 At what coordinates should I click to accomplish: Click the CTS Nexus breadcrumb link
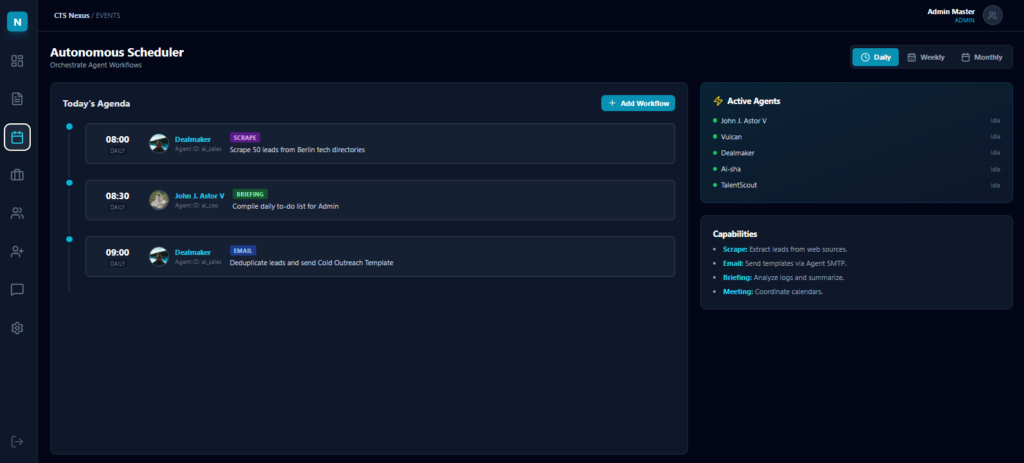[x=71, y=16]
